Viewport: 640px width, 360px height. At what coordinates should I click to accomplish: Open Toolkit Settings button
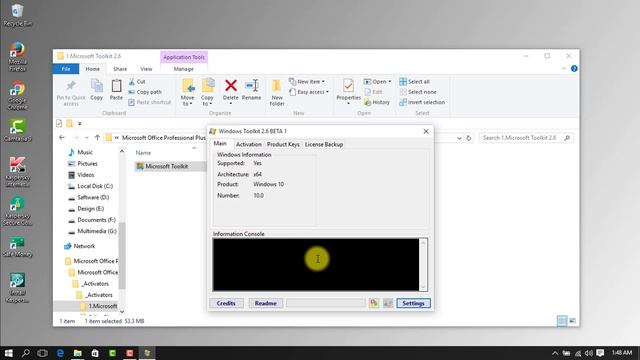click(413, 303)
